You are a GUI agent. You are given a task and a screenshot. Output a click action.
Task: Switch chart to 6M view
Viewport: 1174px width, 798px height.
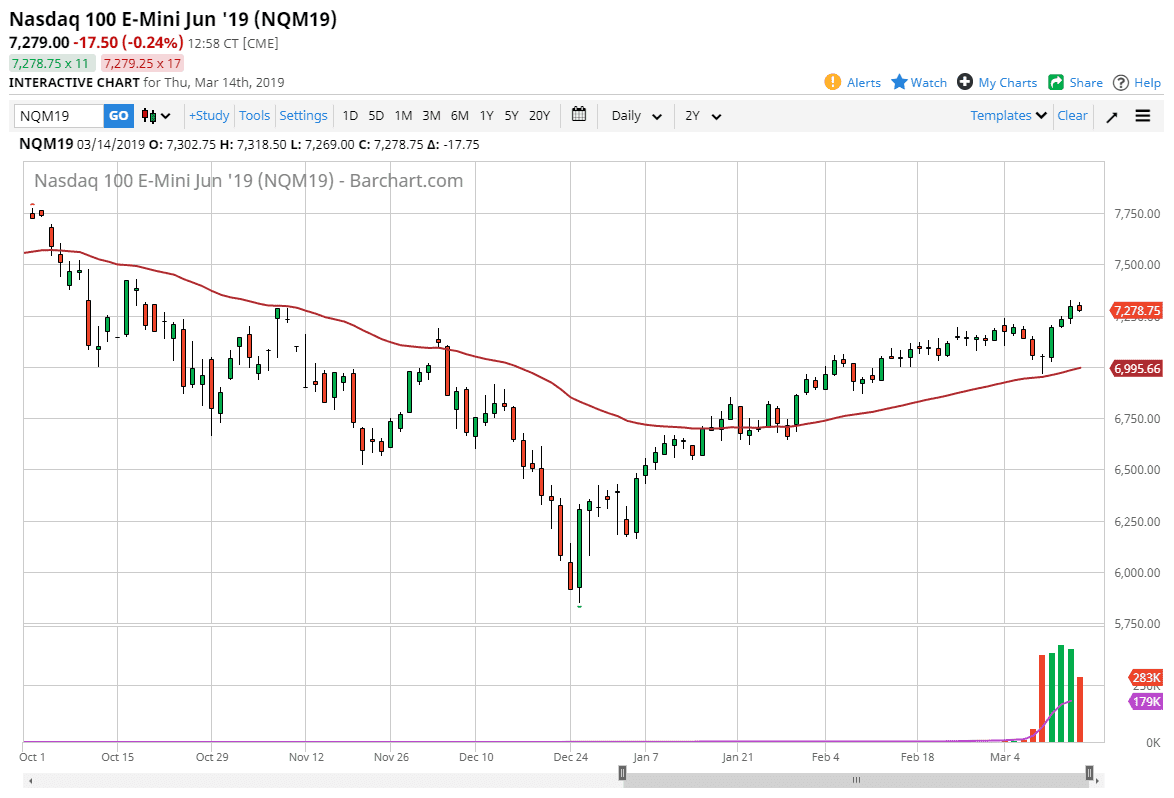click(459, 115)
